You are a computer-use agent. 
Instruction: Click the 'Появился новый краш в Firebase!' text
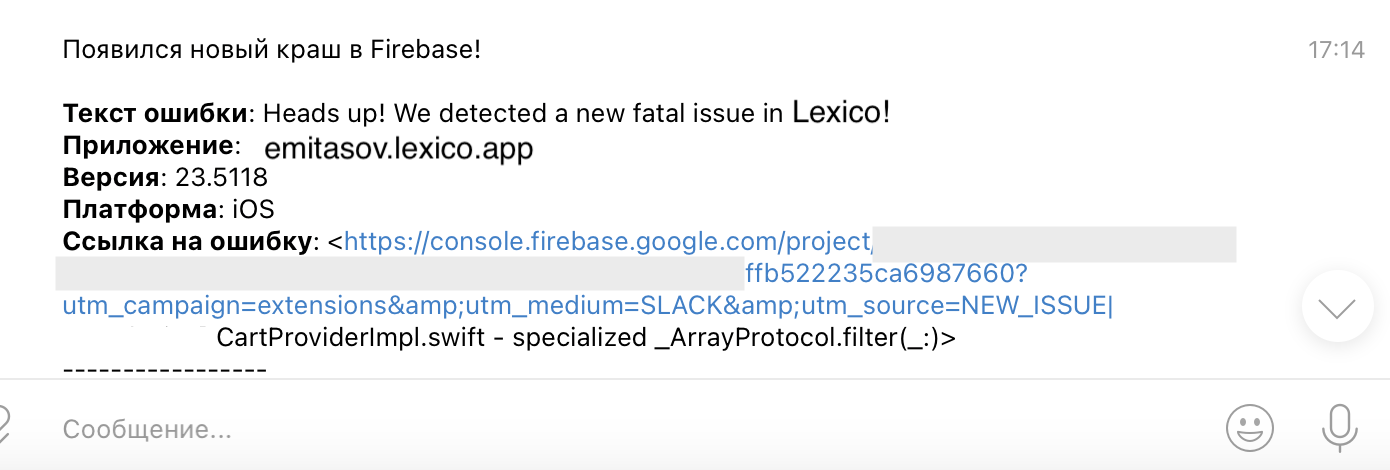272,49
